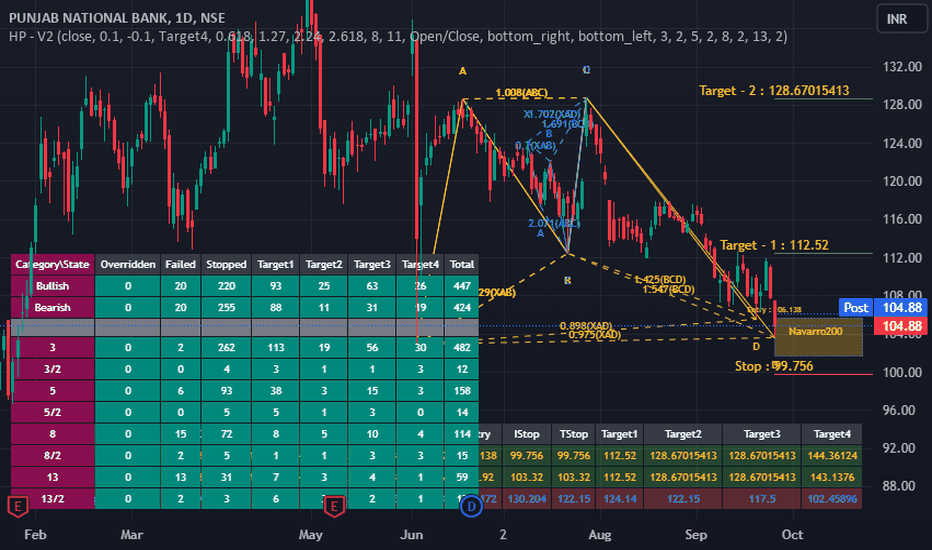Image resolution: width=932 pixels, height=550 pixels.
Task: Select the Bearish row label
Action: 52,307
